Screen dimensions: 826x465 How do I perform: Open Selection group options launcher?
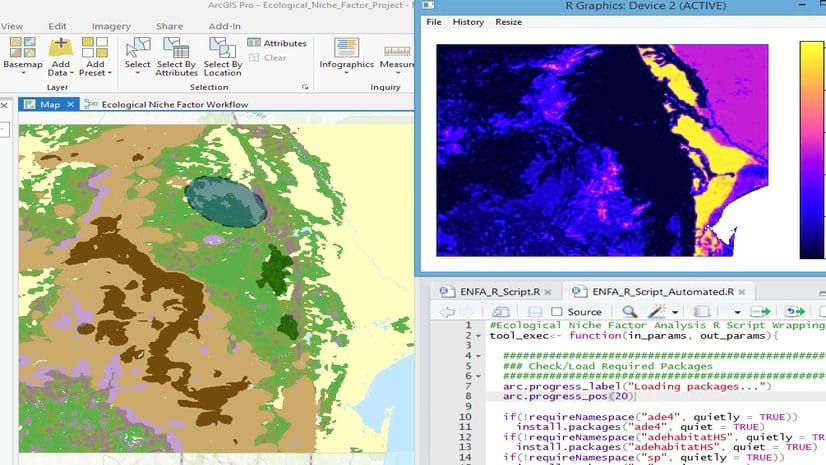click(x=305, y=87)
